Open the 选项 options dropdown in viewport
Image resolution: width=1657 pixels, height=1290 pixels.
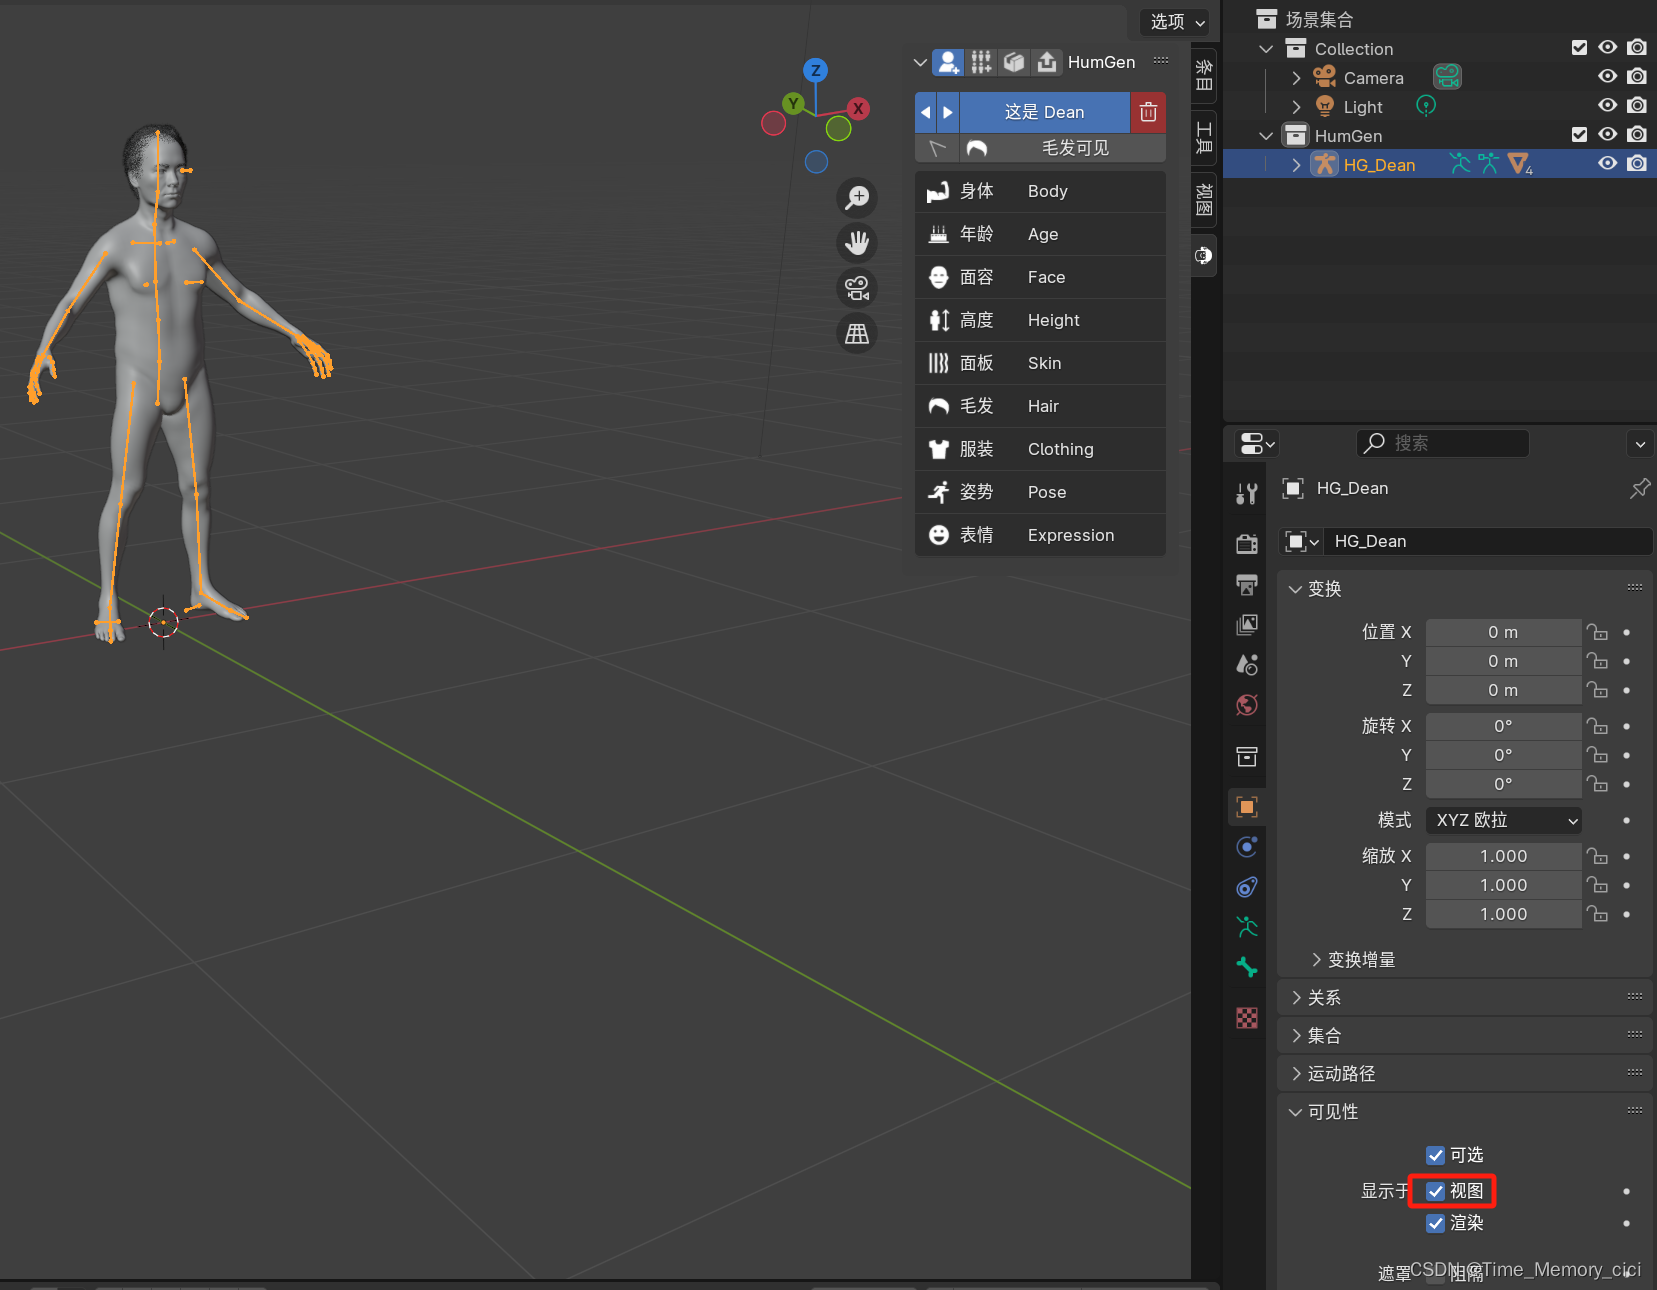[x=1176, y=22]
